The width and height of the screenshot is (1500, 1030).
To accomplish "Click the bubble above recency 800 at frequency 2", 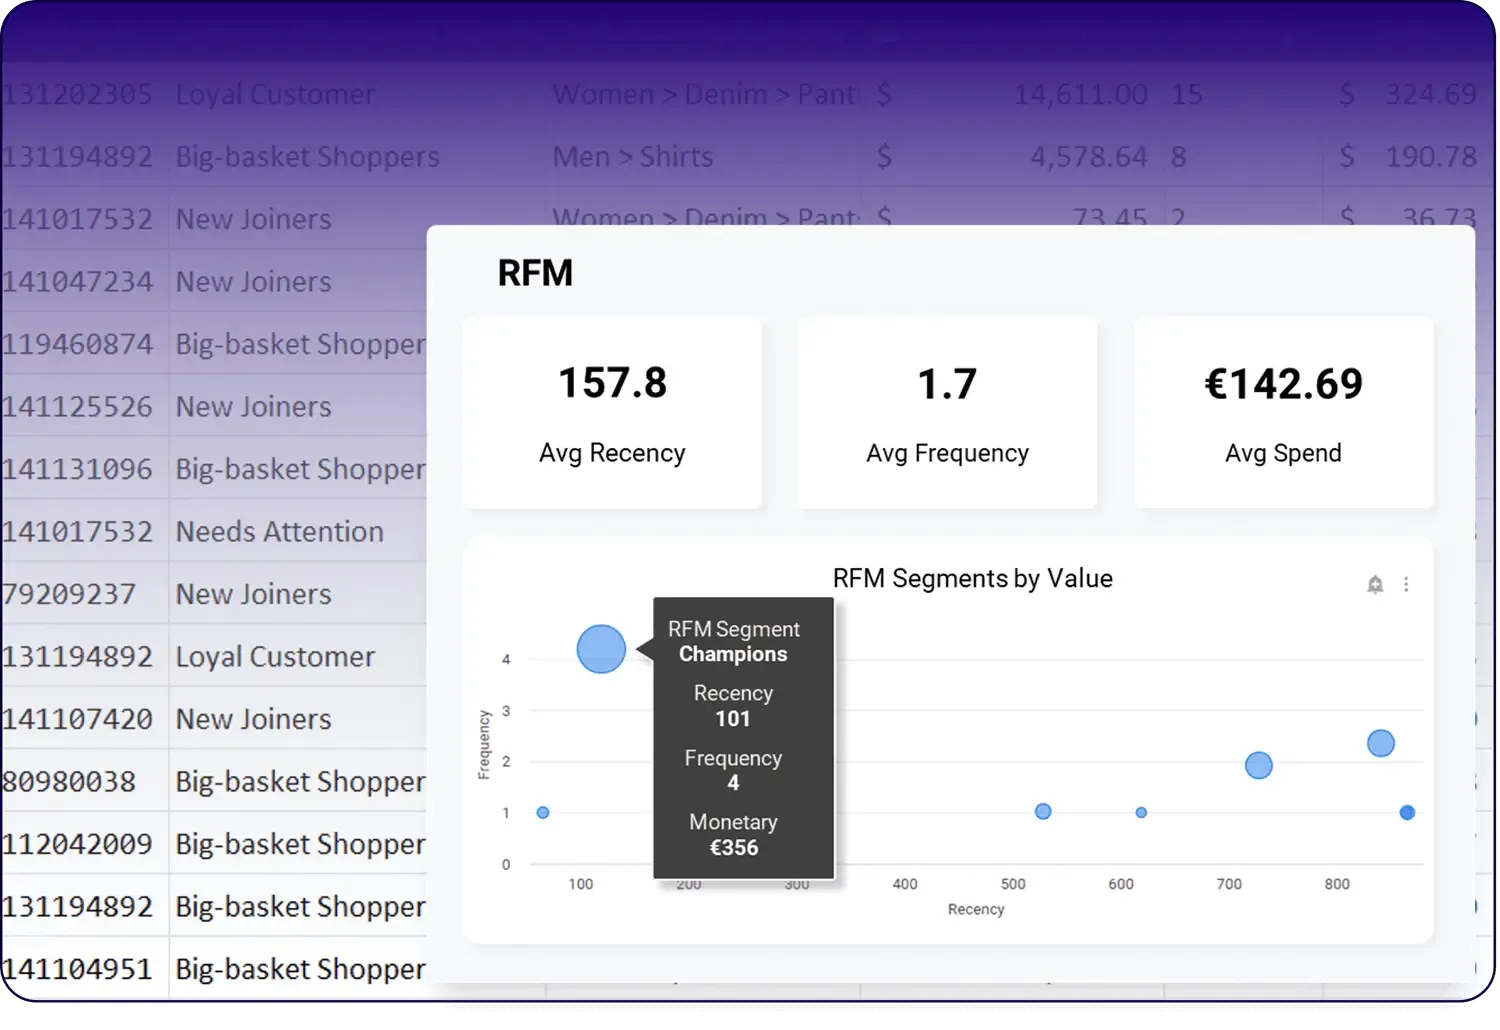I will click(1381, 743).
